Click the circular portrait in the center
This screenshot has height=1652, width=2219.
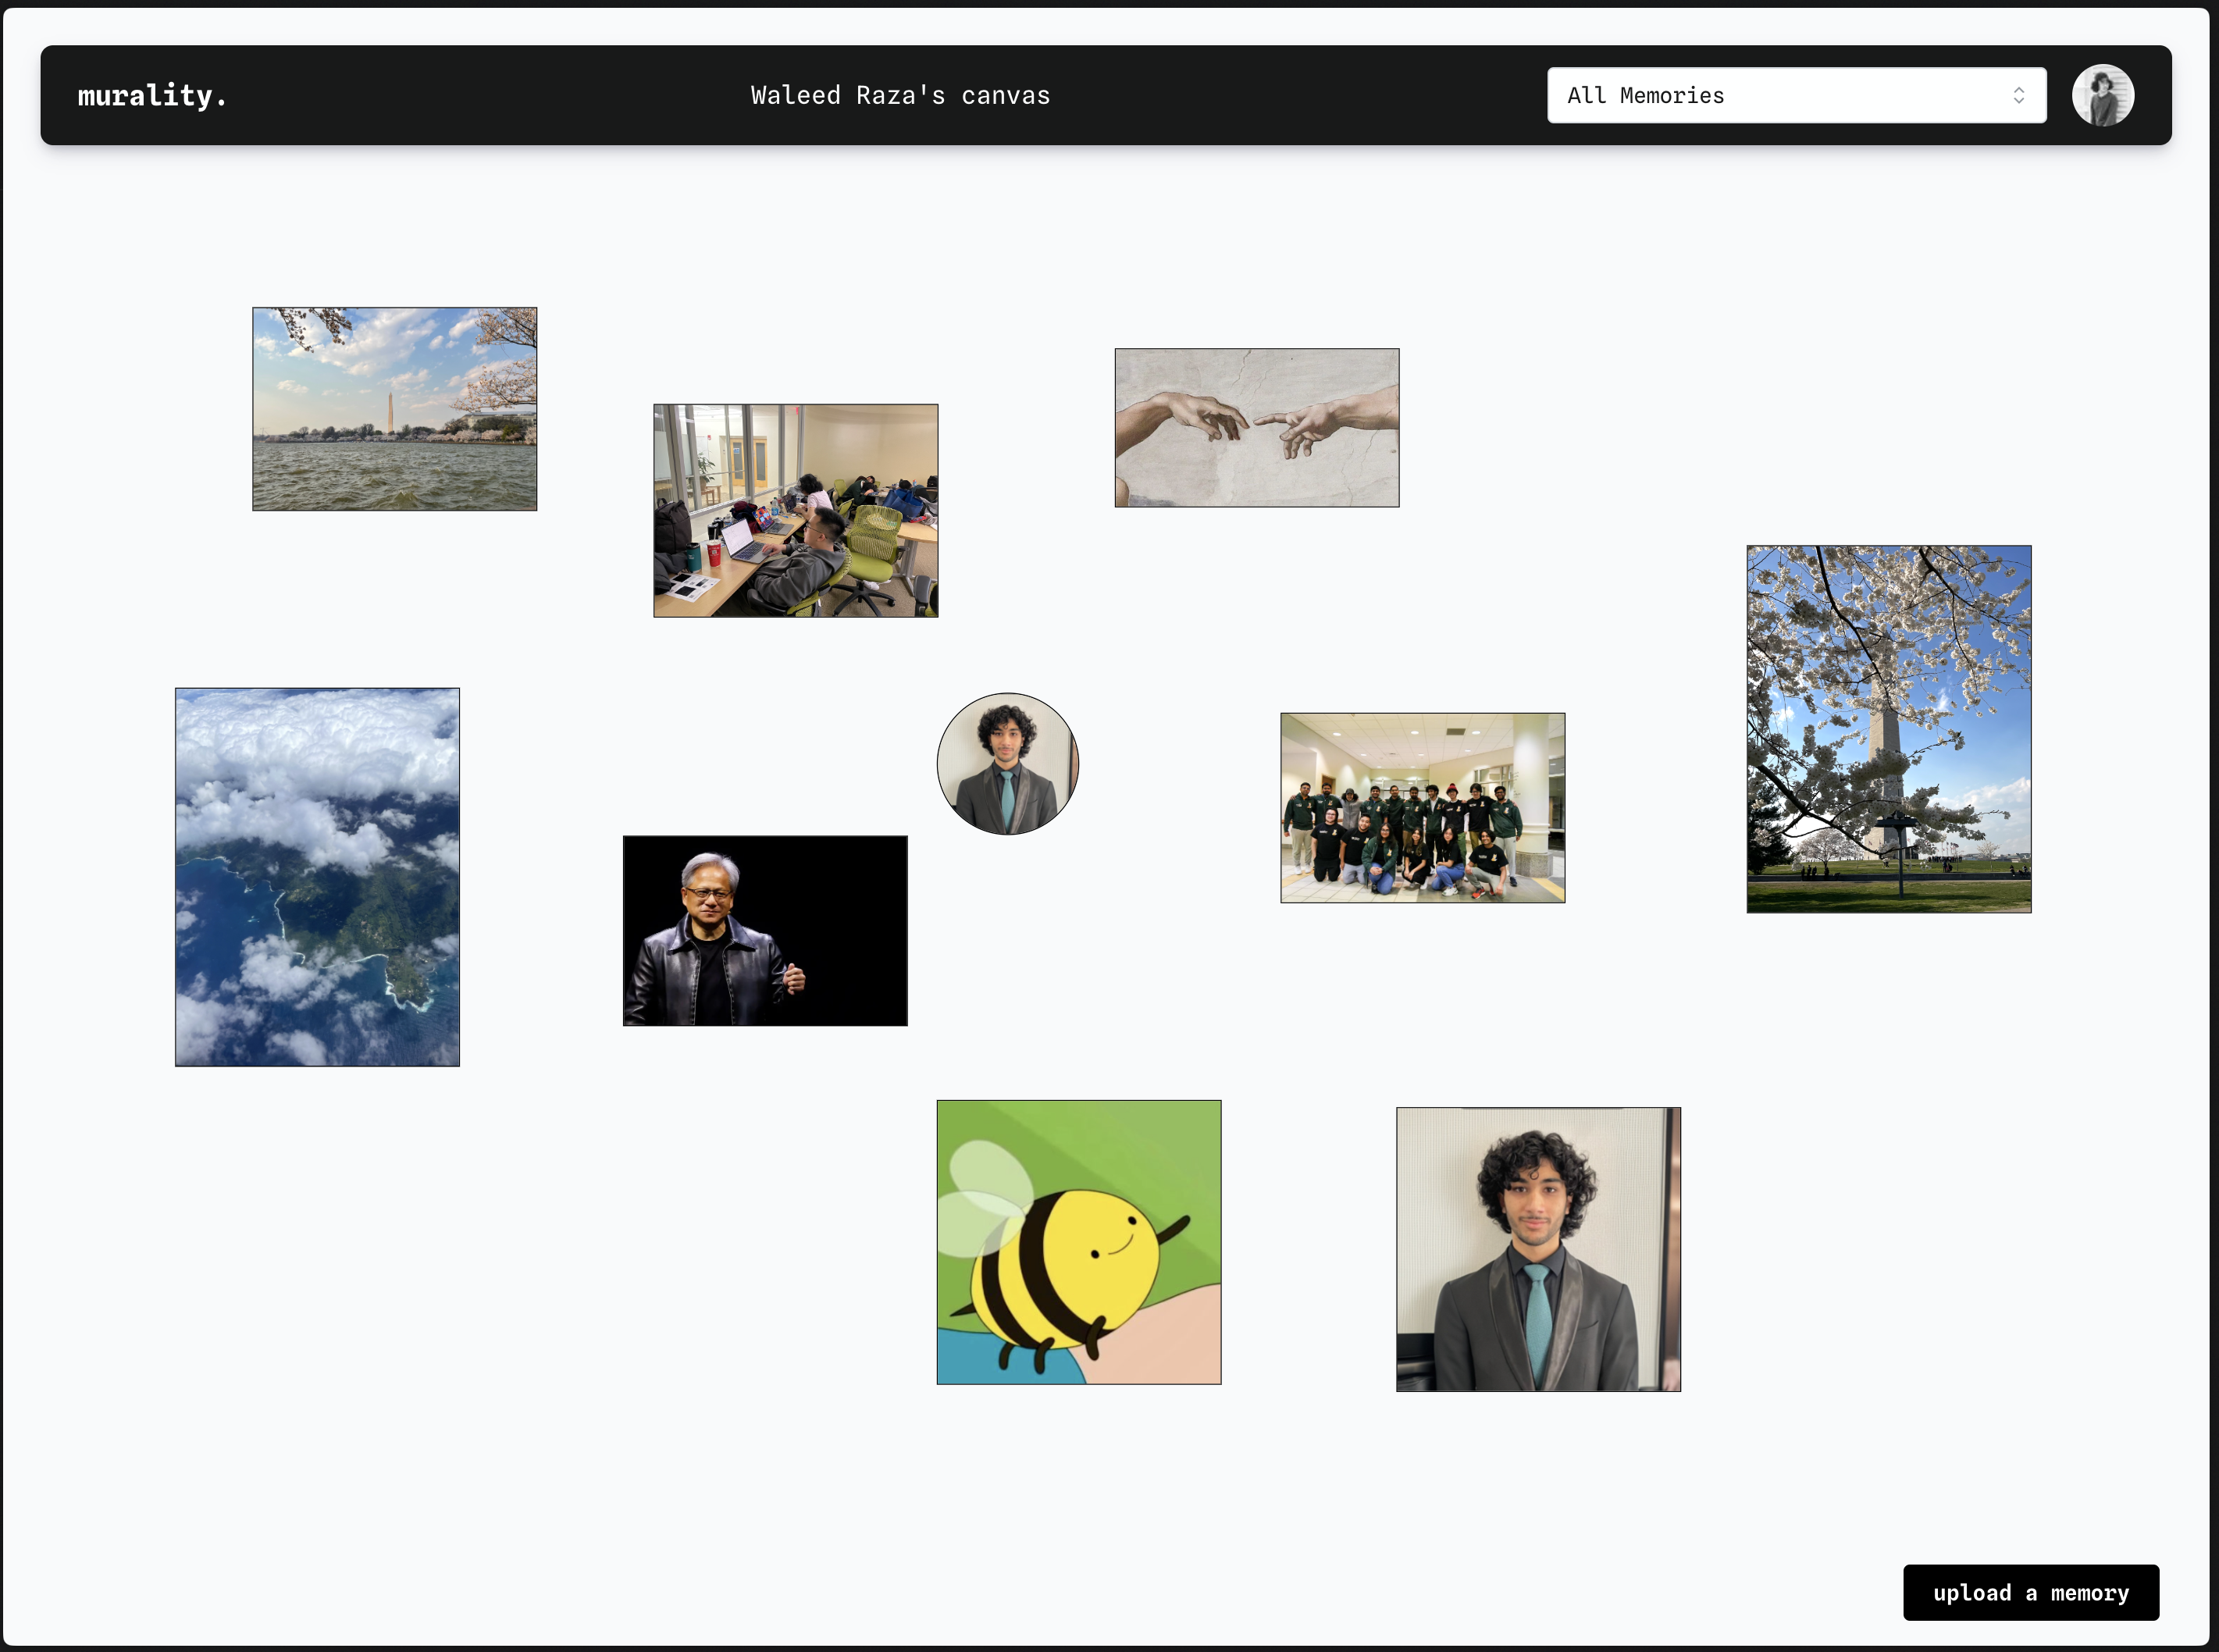pyautogui.click(x=1007, y=764)
